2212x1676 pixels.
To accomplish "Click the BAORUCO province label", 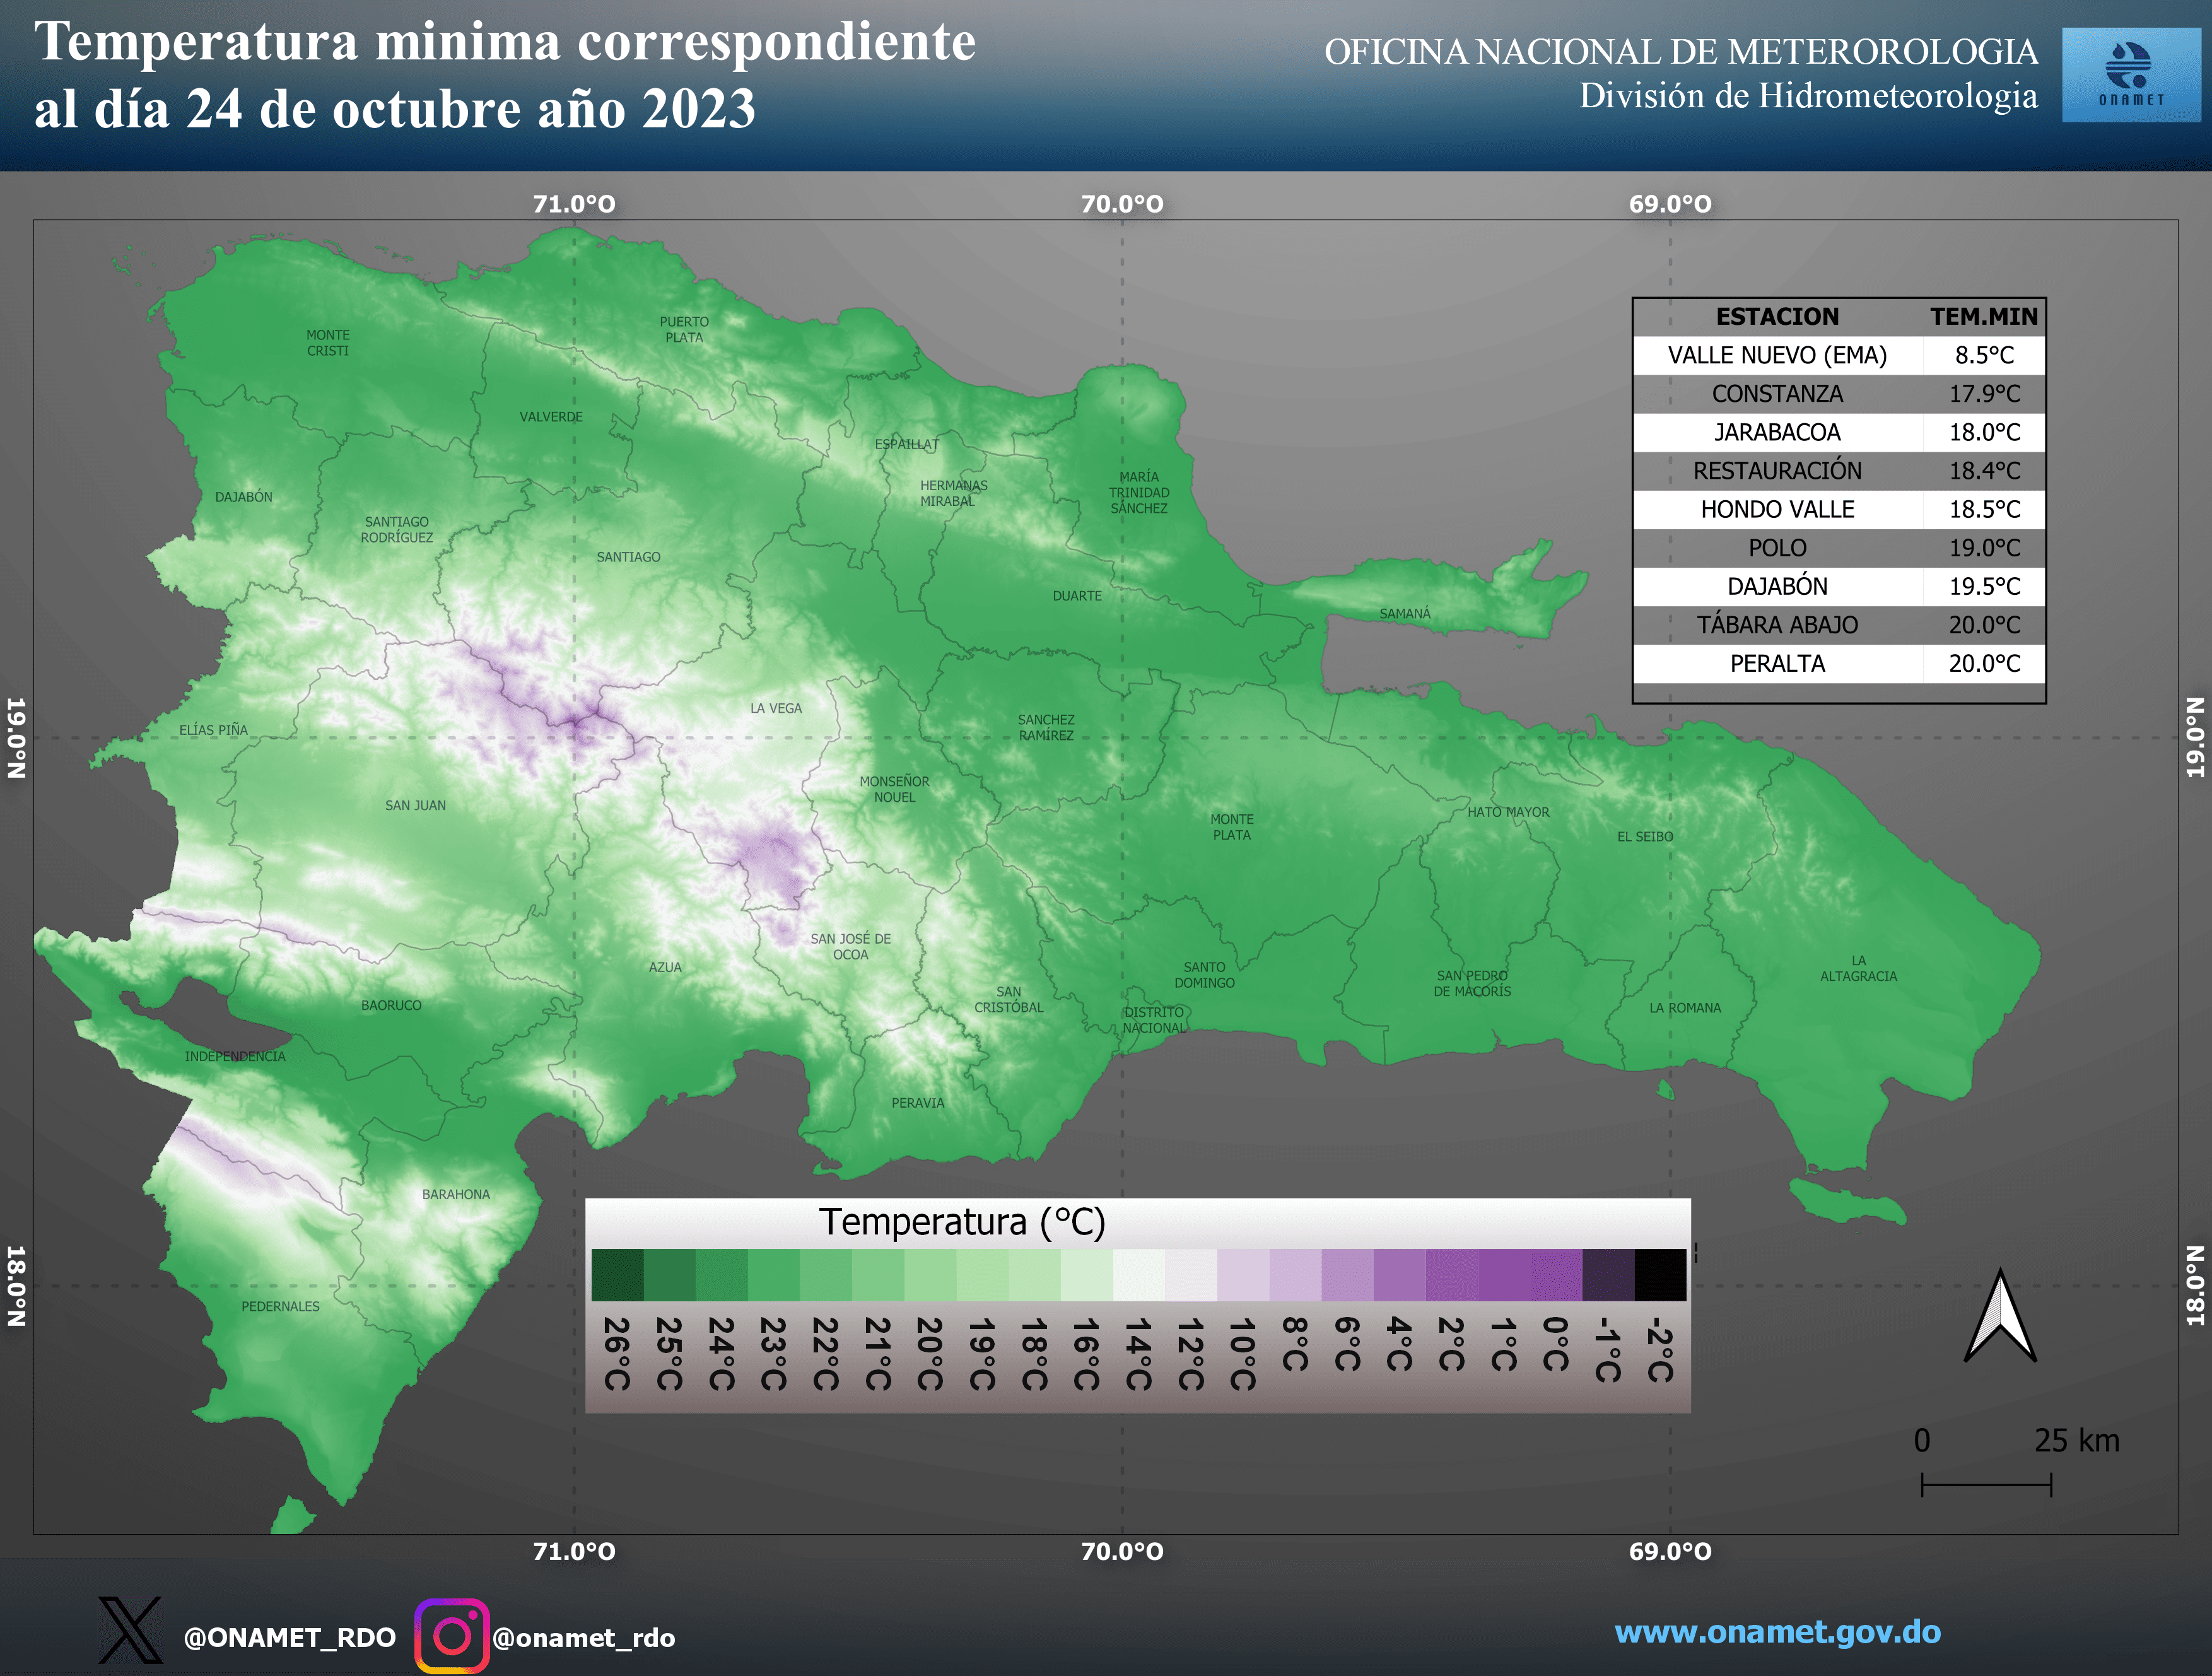I will coord(391,1005).
